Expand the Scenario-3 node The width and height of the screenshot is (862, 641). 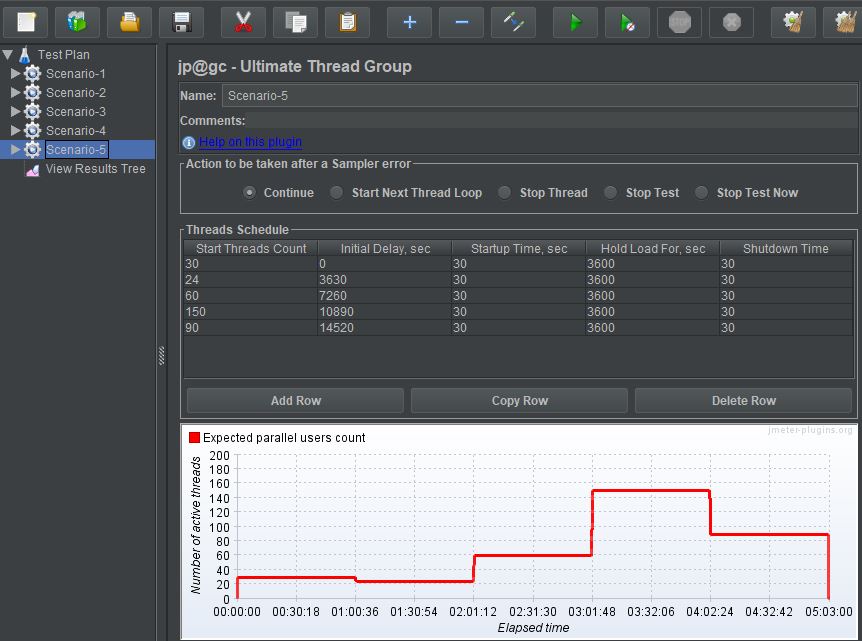(x=18, y=111)
